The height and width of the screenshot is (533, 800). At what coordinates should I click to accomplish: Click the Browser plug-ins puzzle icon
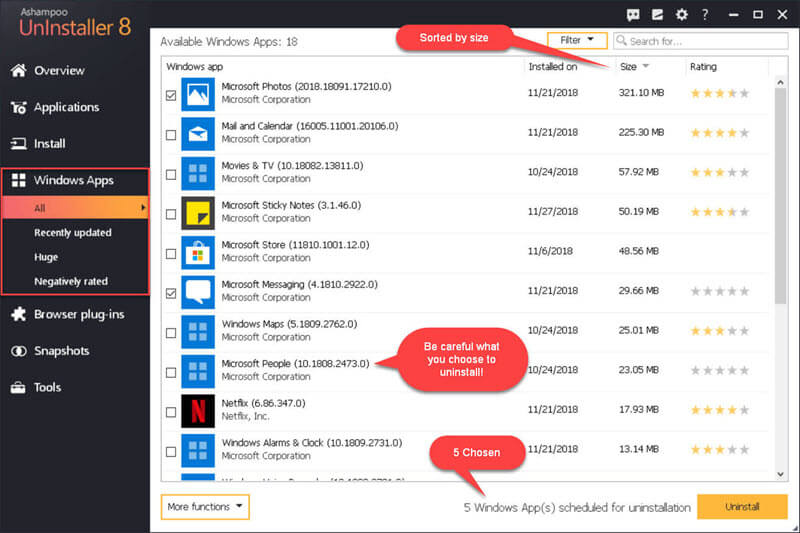(x=18, y=314)
